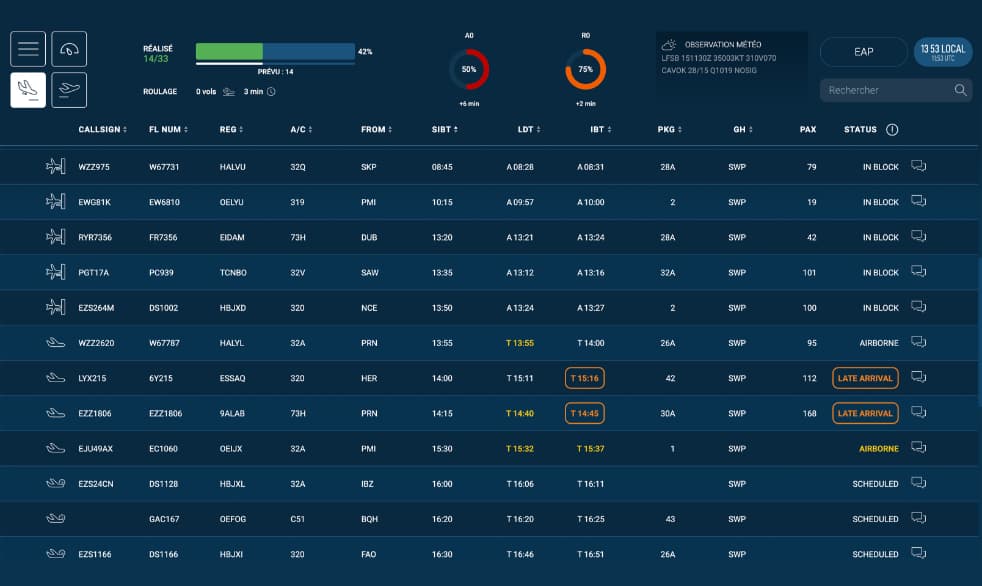
Task: Click the IN BLOCK status for PGT17A
Action: (x=881, y=273)
